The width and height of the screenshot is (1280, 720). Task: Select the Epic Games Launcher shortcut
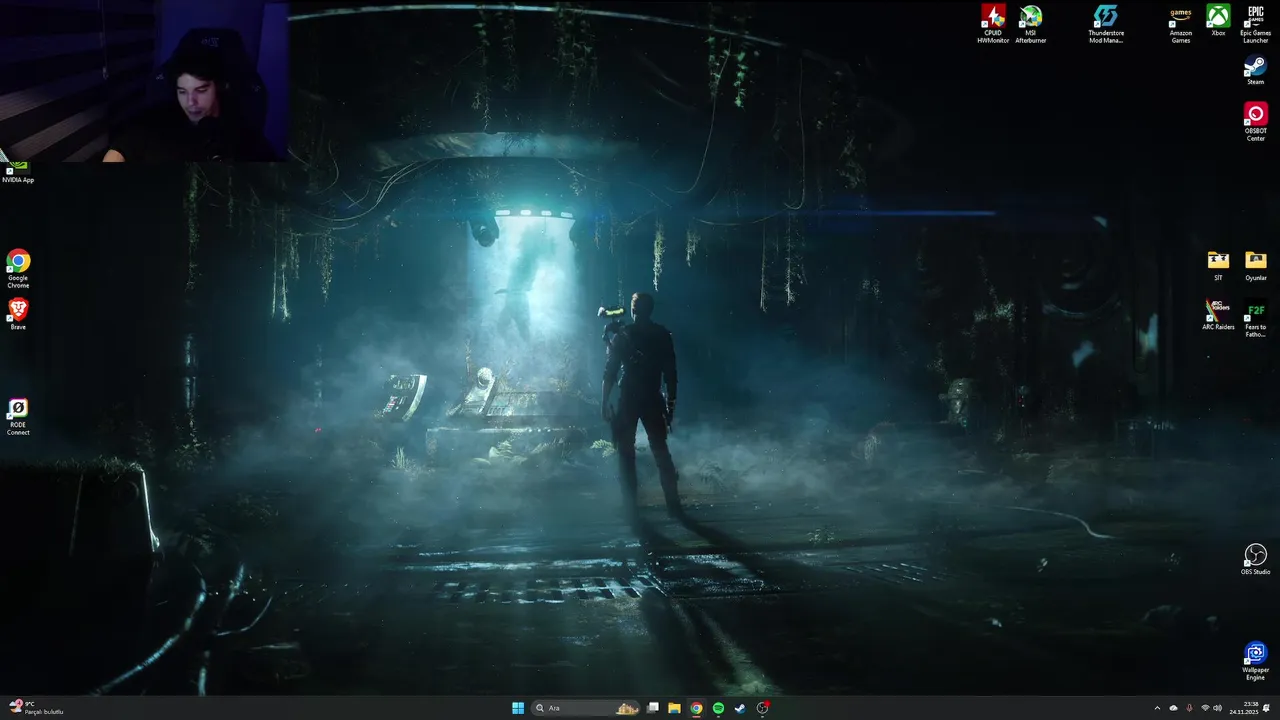pos(1255,24)
